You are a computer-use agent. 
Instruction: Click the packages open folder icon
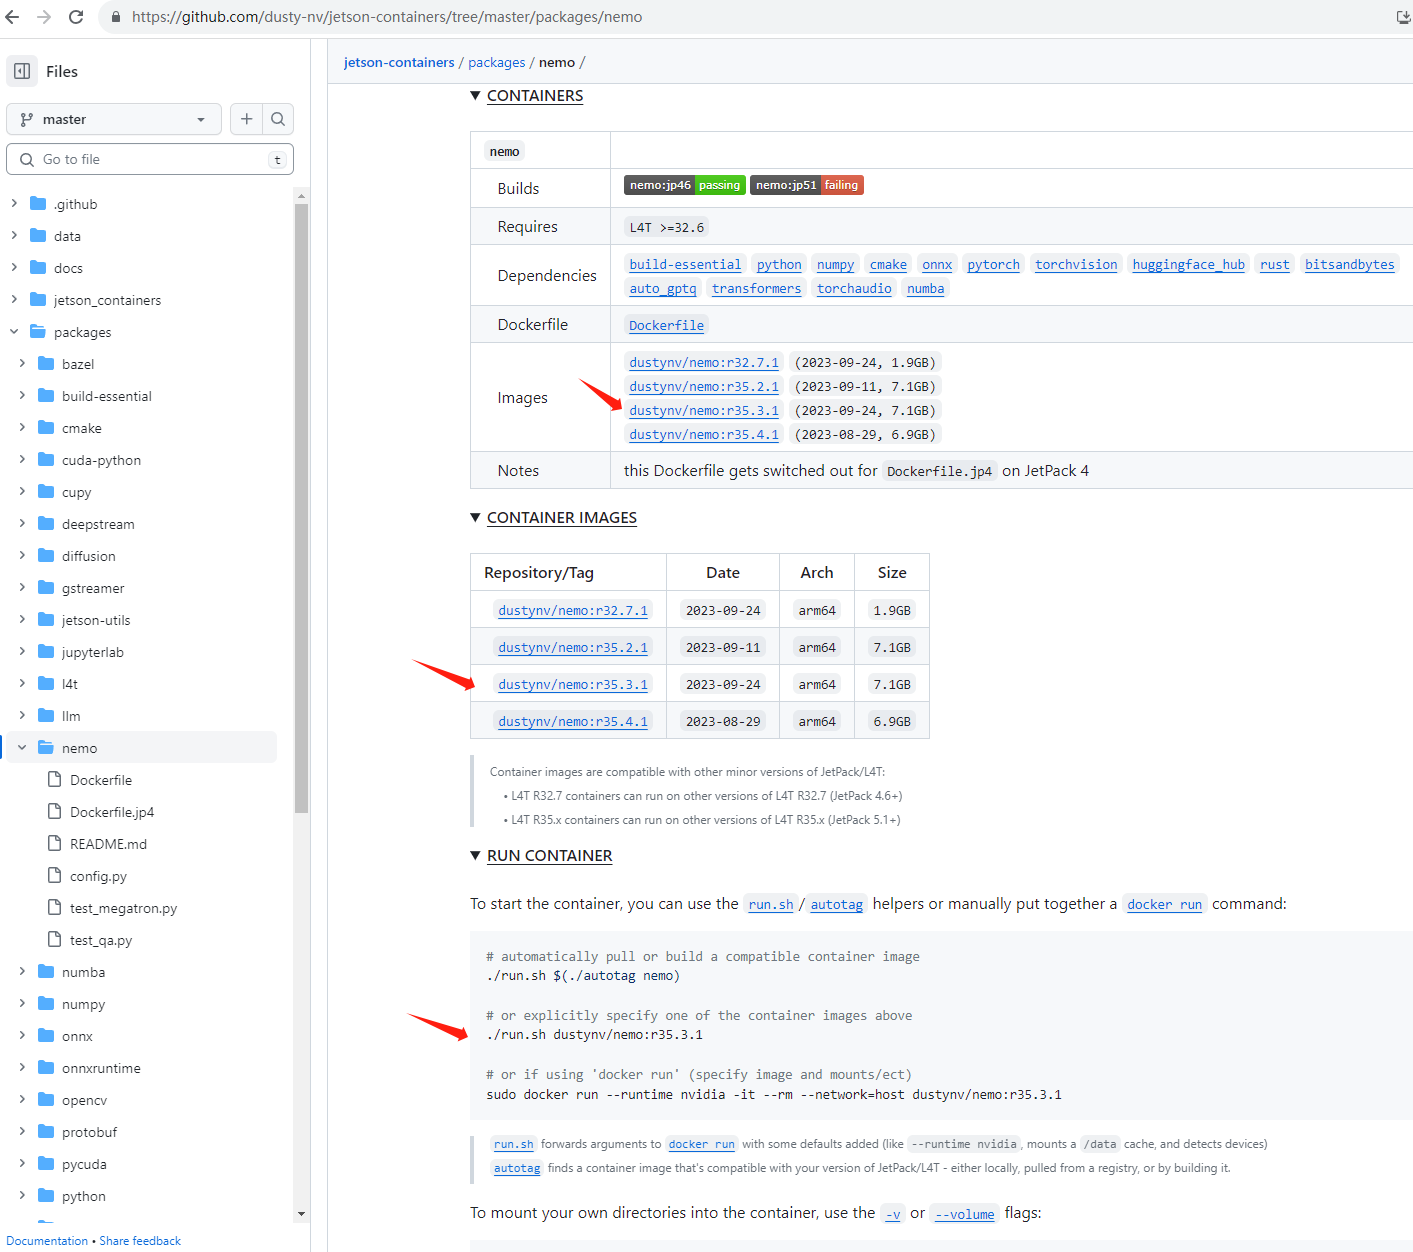pyautogui.click(x=38, y=331)
